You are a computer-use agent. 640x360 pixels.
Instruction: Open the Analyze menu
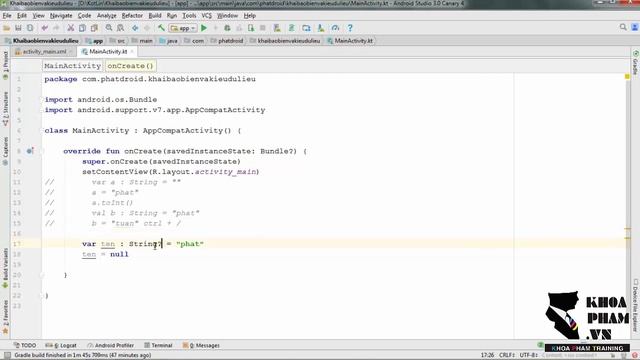coord(107,16)
